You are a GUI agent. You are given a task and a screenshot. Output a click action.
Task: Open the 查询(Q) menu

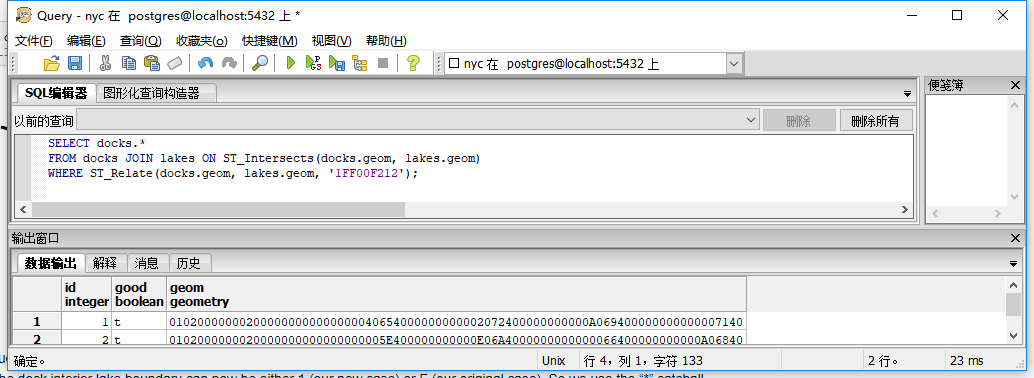(x=140, y=40)
